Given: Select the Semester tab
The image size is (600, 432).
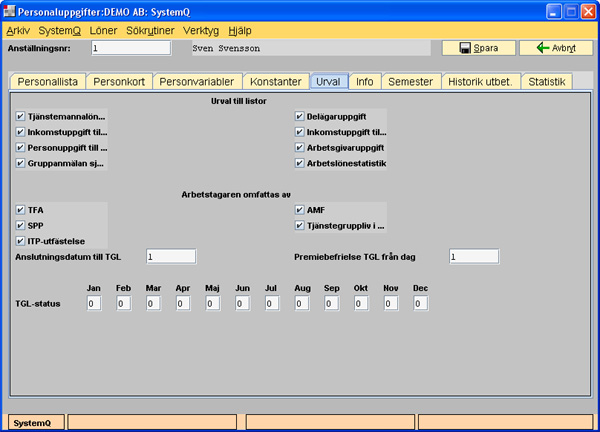Looking at the screenshot, I should (x=411, y=82).
